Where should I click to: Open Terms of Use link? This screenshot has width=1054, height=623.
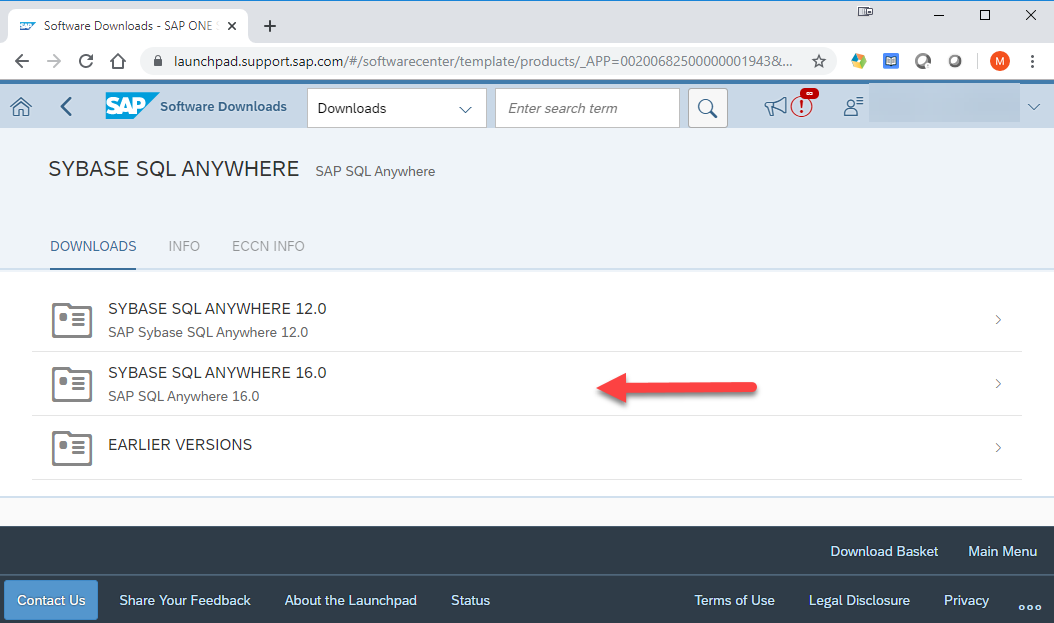click(x=734, y=600)
